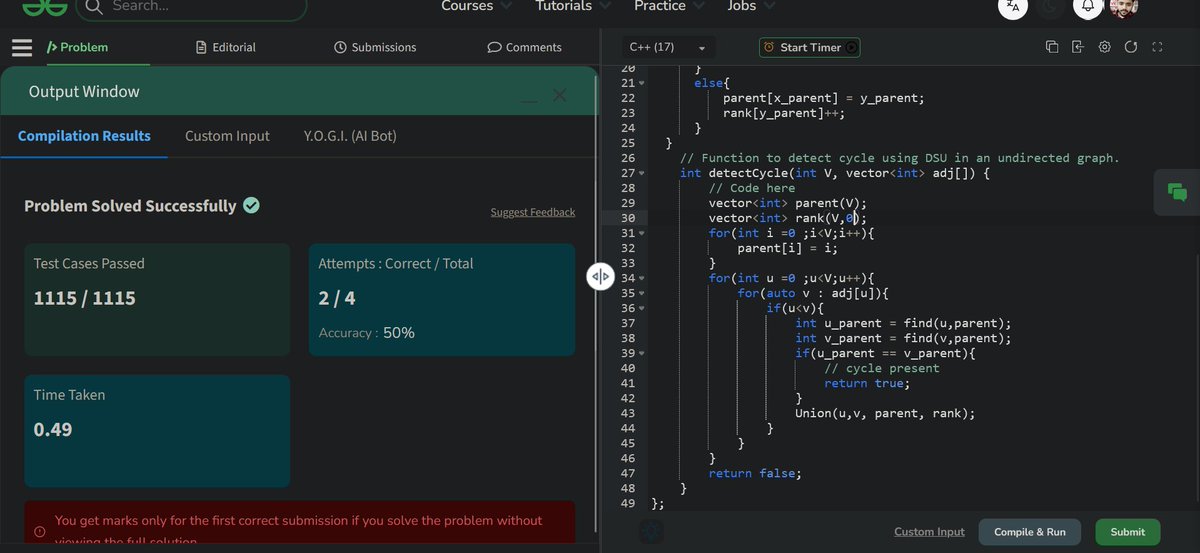
Task: Click the green solved checkmark badge
Action: 251,205
